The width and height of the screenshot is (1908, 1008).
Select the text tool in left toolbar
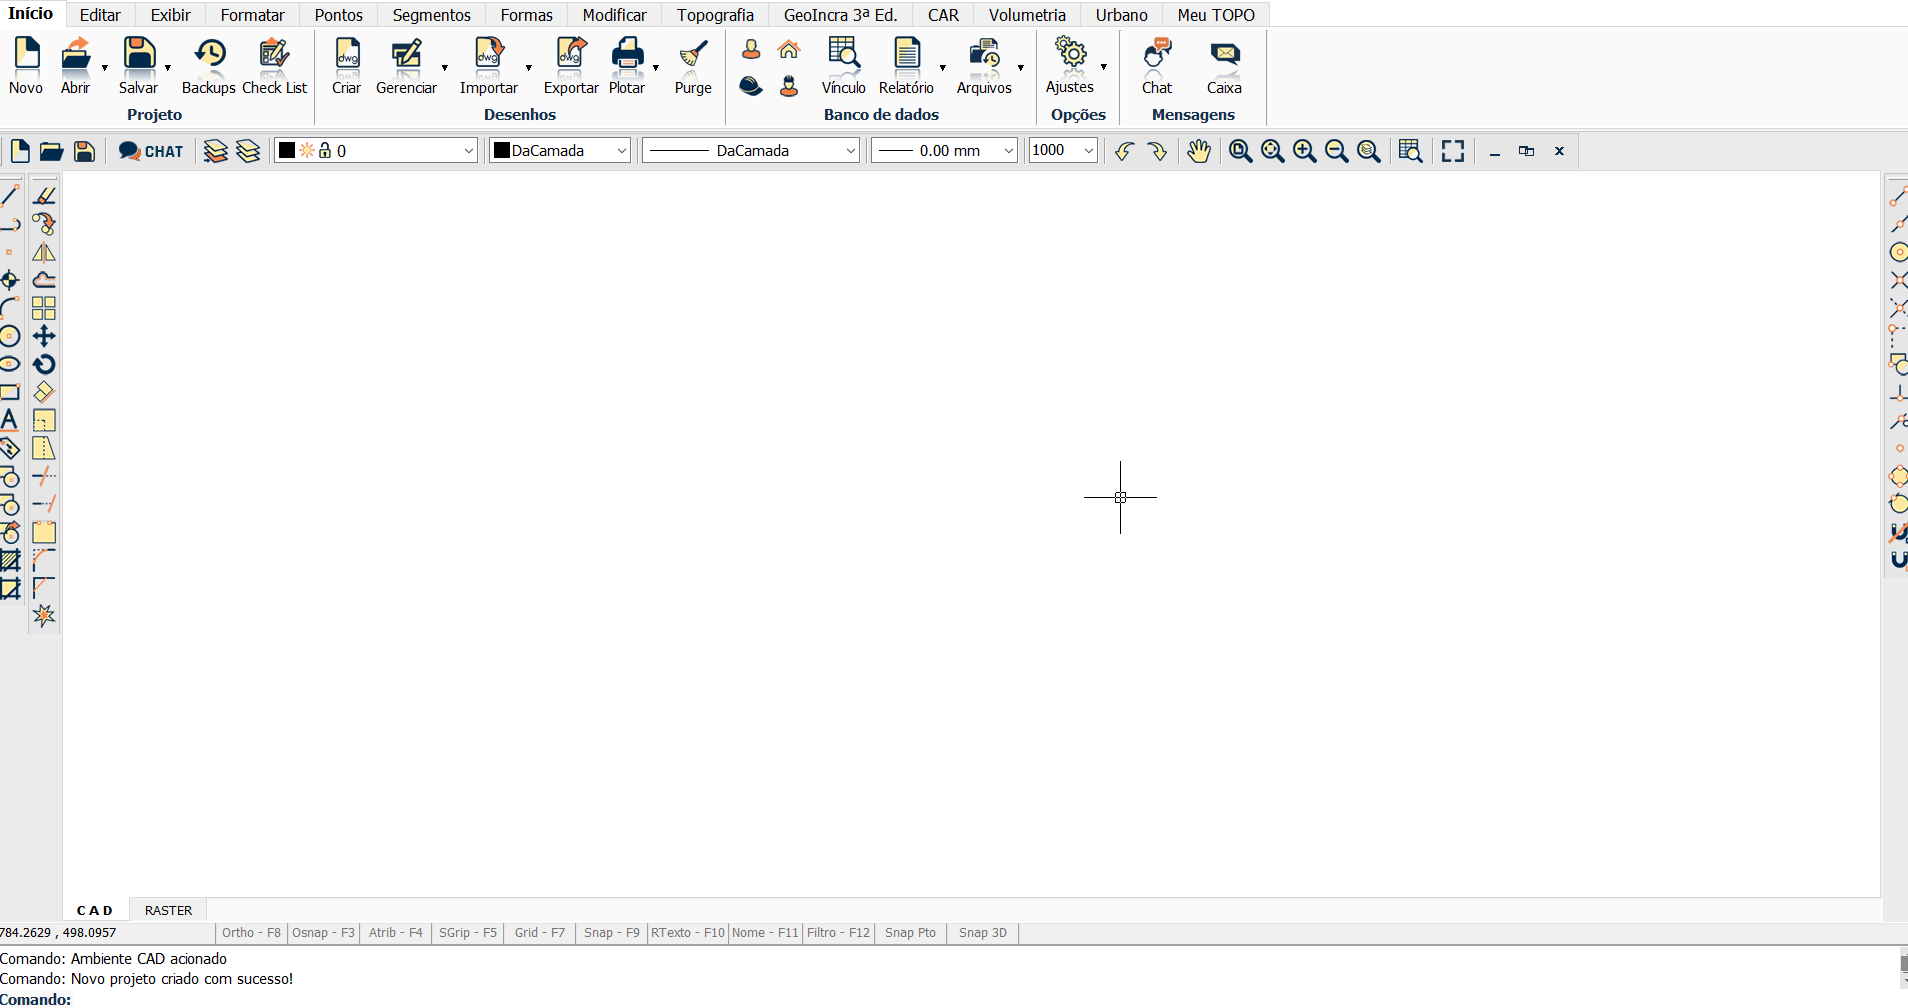click(10, 420)
